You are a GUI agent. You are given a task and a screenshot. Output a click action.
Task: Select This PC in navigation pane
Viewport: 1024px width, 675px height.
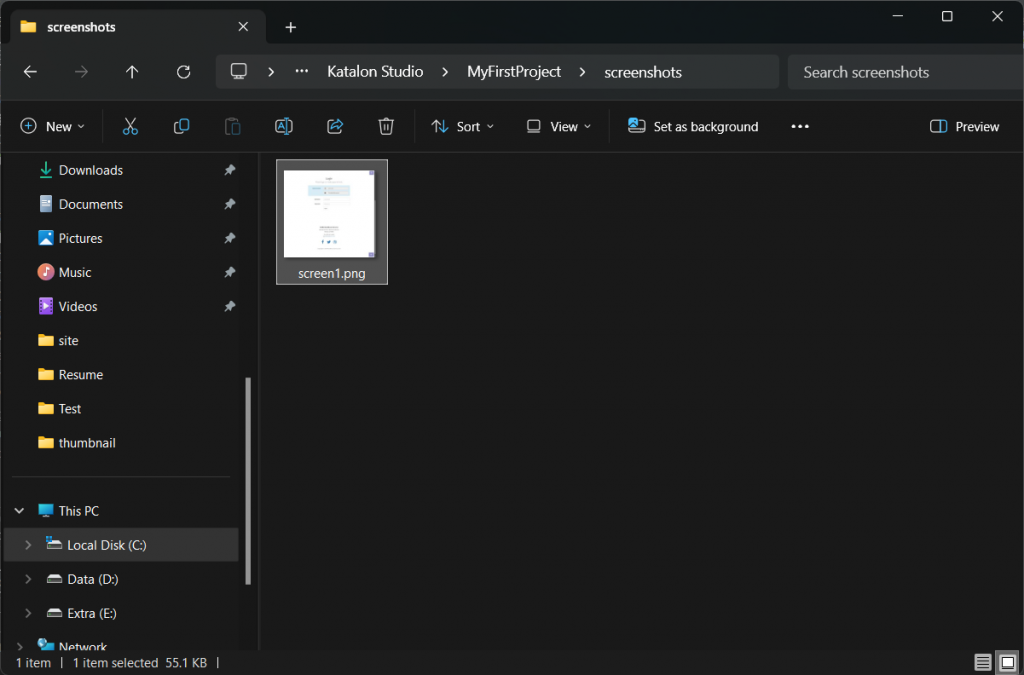[78, 510]
